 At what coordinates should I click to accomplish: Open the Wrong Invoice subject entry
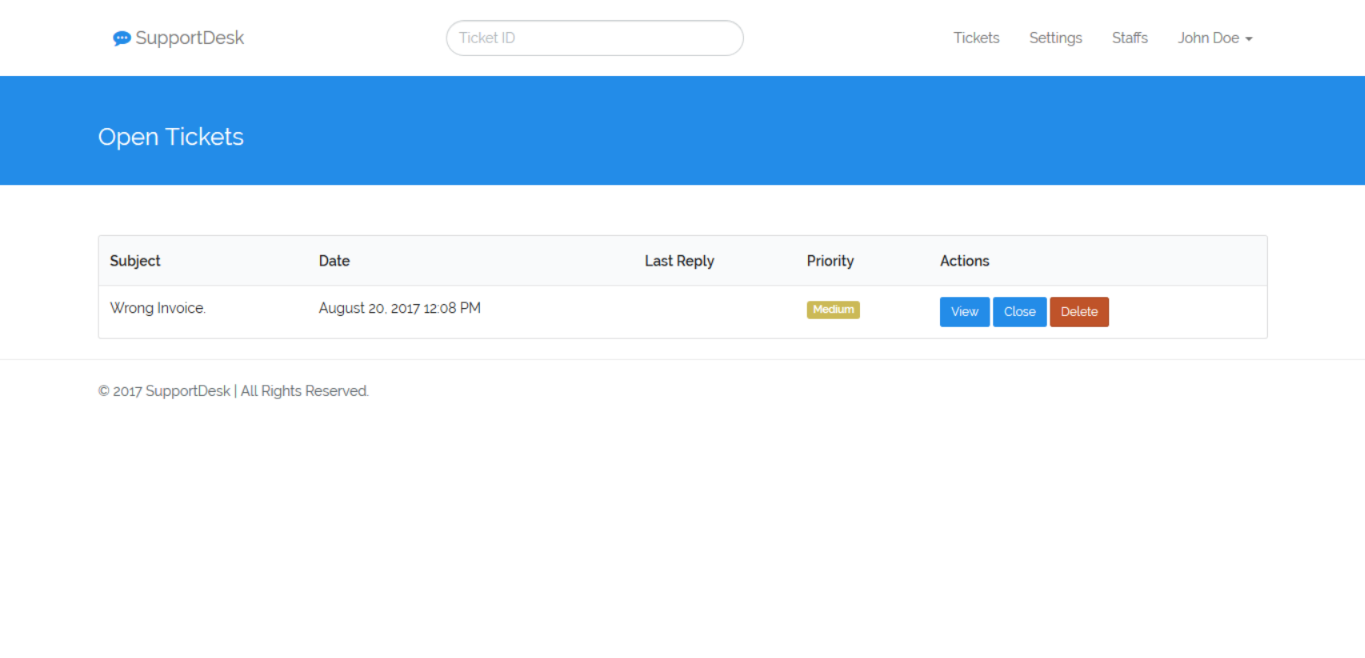(x=157, y=308)
